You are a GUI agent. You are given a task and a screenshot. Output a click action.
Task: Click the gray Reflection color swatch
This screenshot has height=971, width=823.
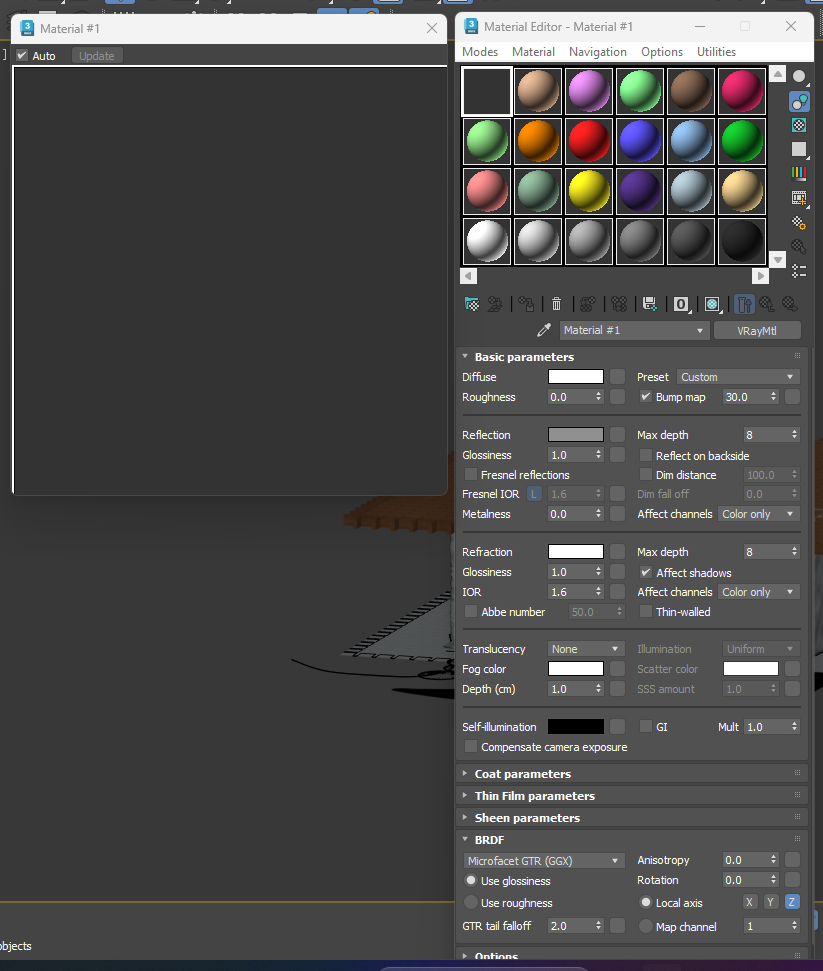click(x=575, y=435)
